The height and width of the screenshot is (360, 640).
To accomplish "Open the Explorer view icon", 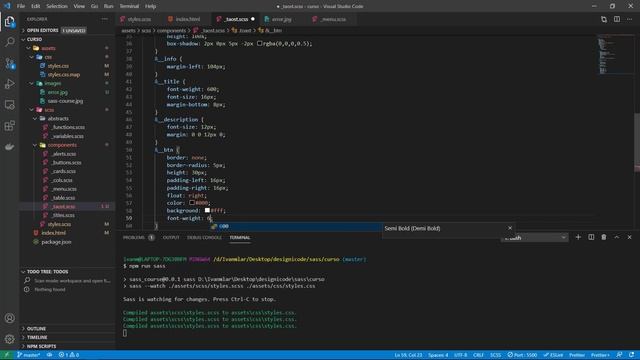I will coord(9,21).
